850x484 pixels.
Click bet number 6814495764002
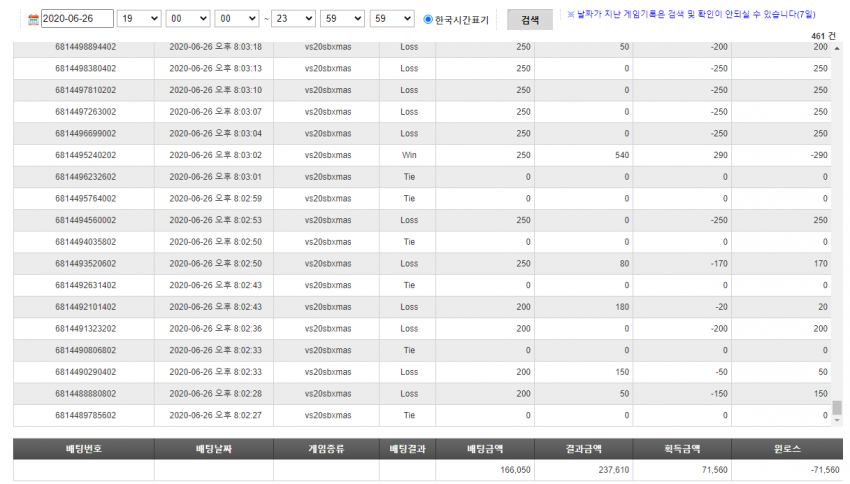86,199
